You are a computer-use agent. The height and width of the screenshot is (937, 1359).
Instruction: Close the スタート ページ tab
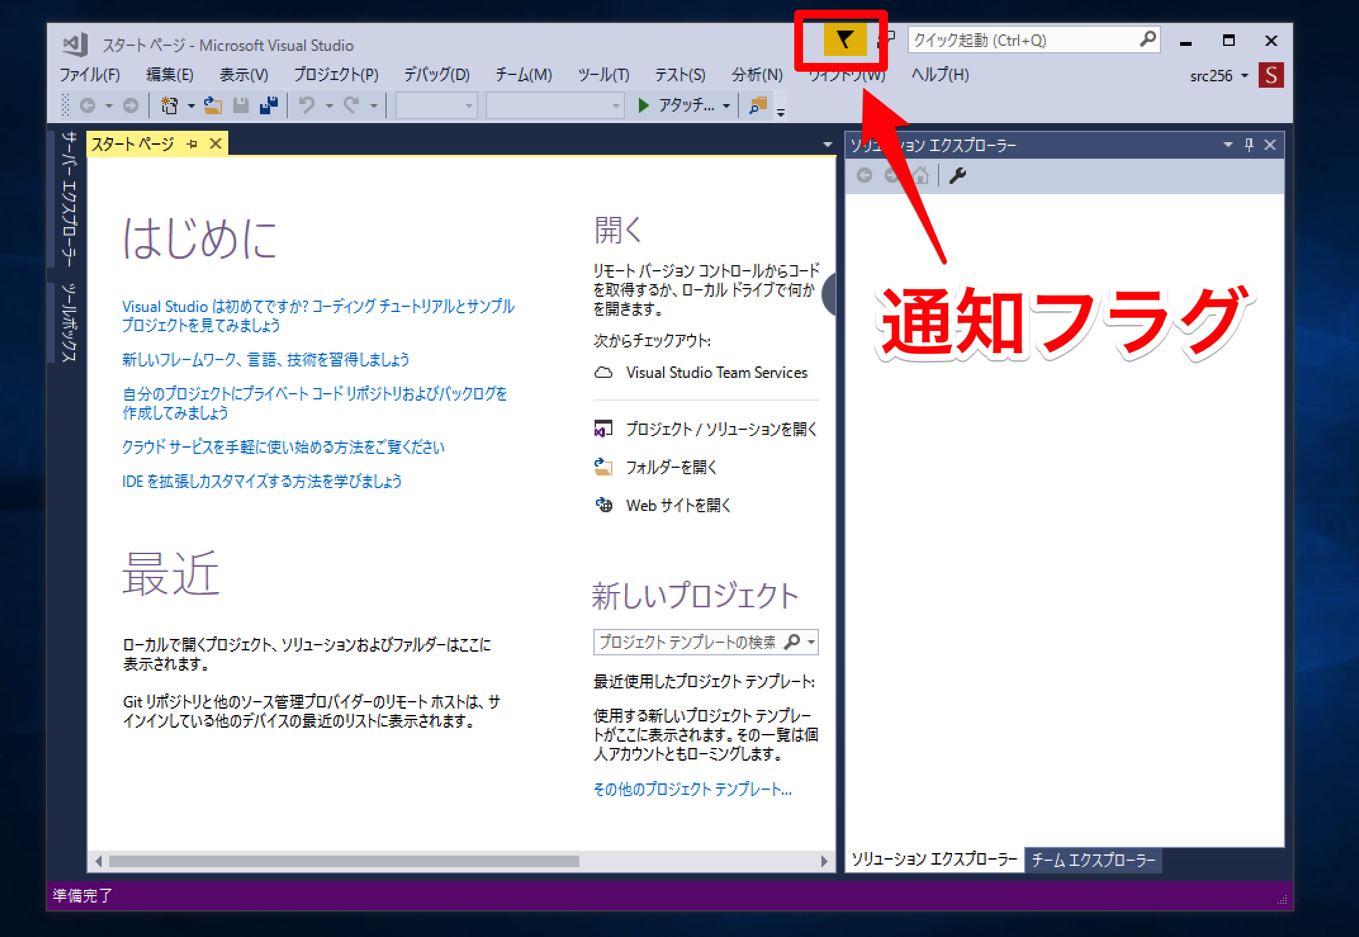(x=215, y=144)
